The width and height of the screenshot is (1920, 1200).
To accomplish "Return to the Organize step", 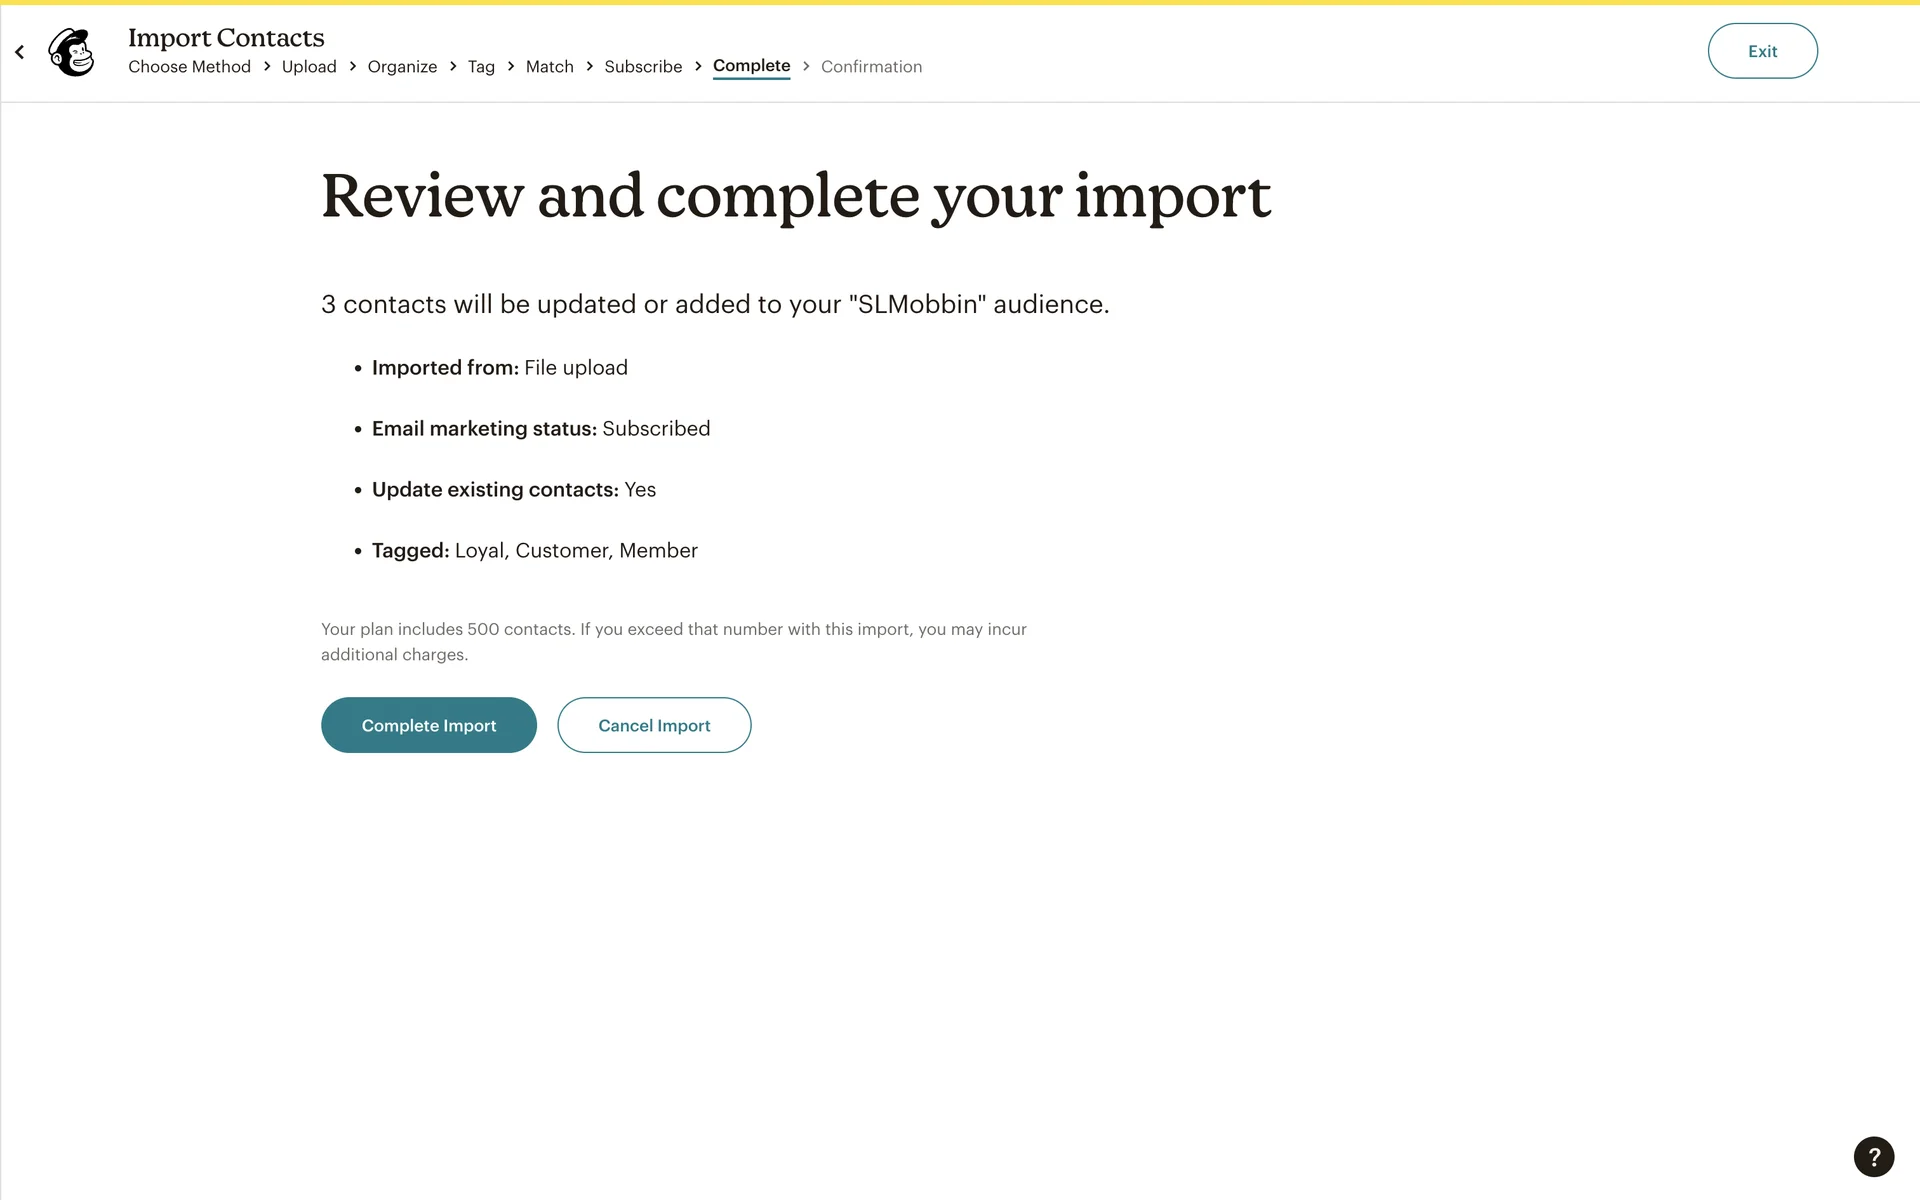I will (x=402, y=67).
